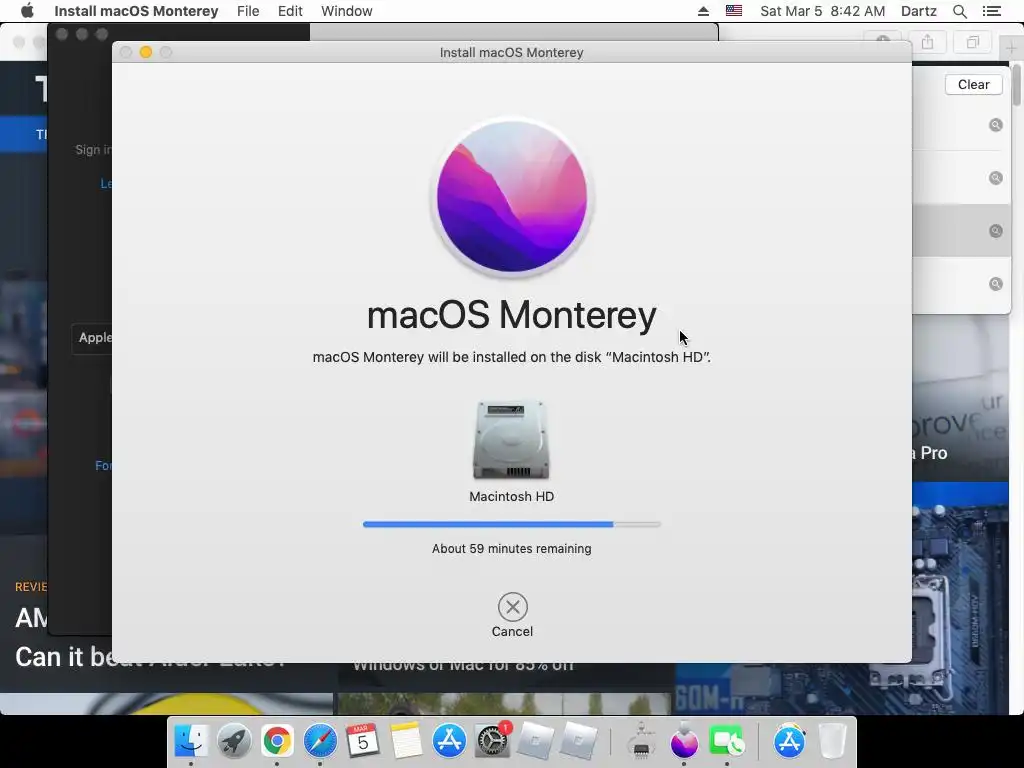Screen dimensions: 1024x768
Task: Click the 'Install macOS Monterey' window title
Action: (x=511, y=52)
